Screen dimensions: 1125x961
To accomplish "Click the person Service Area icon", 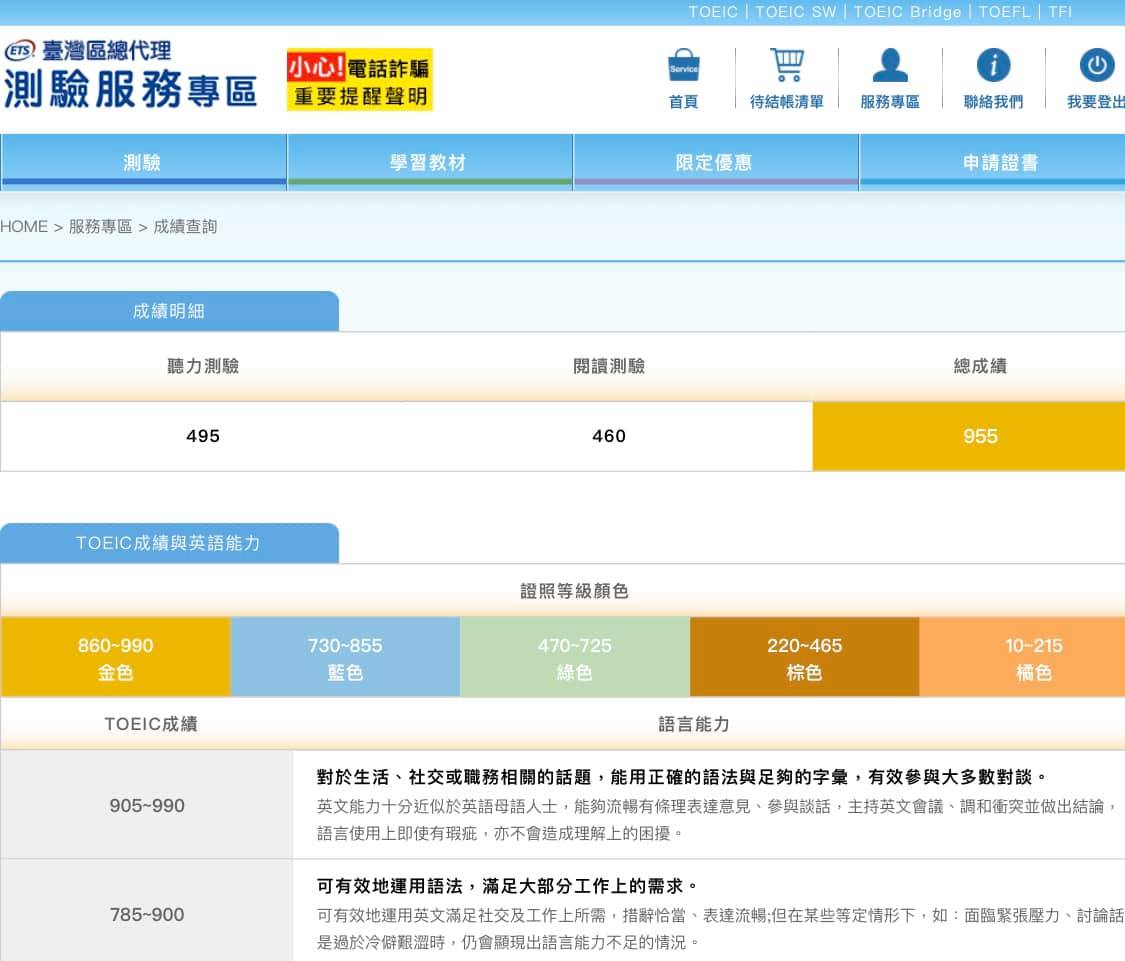I will [890, 65].
